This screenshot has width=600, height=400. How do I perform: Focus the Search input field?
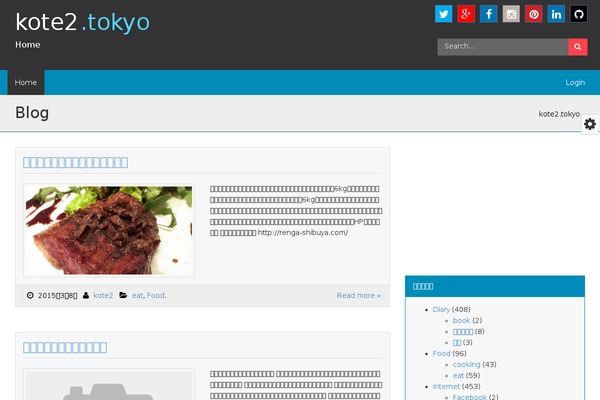coord(502,47)
